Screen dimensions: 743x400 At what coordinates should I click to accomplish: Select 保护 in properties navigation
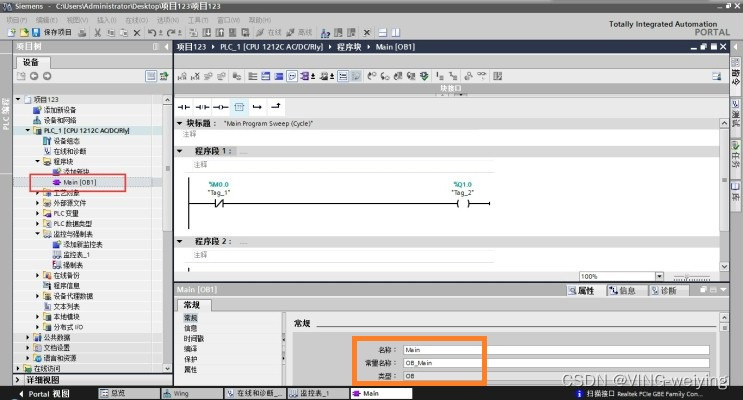(x=190, y=359)
